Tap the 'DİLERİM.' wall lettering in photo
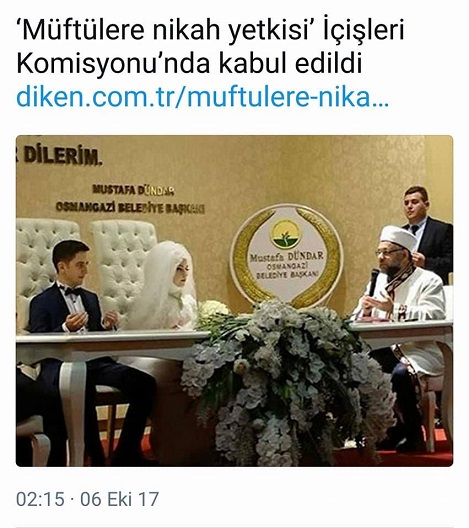The image size is (469, 528). coord(63,156)
